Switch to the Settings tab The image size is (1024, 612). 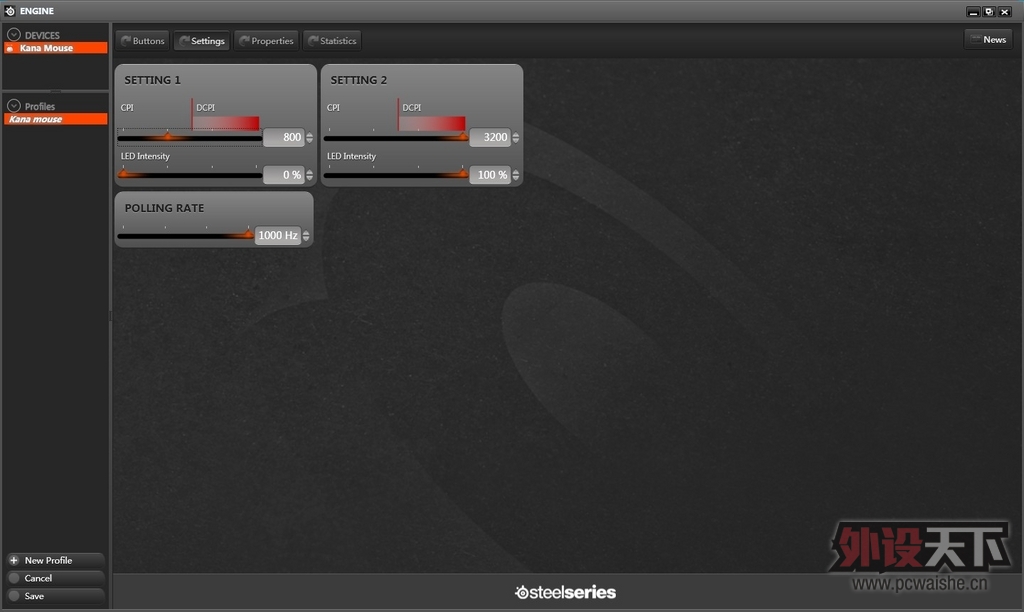[202, 40]
